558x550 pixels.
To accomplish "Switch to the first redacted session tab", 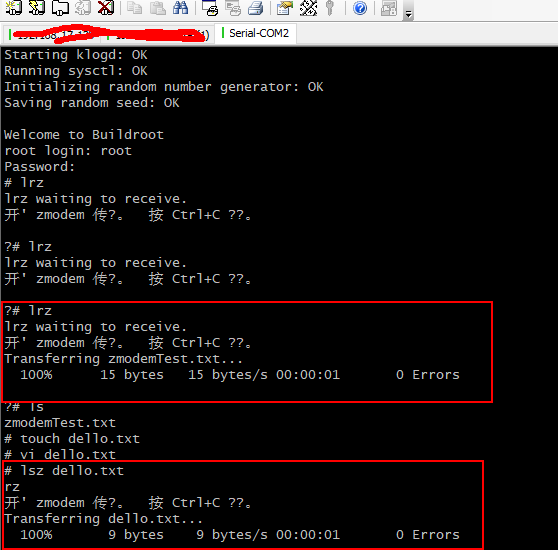I will (53, 35).
